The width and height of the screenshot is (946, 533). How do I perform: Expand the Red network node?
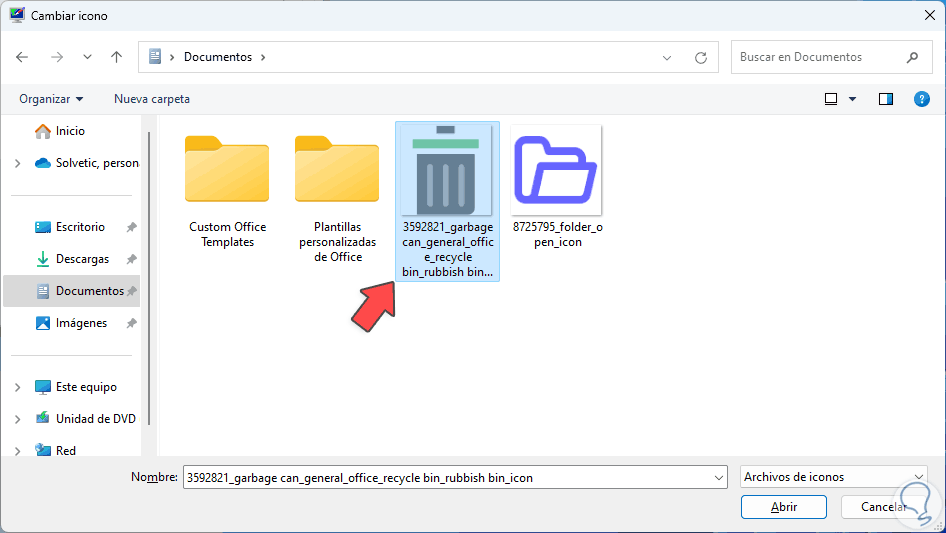pos(17,451)
